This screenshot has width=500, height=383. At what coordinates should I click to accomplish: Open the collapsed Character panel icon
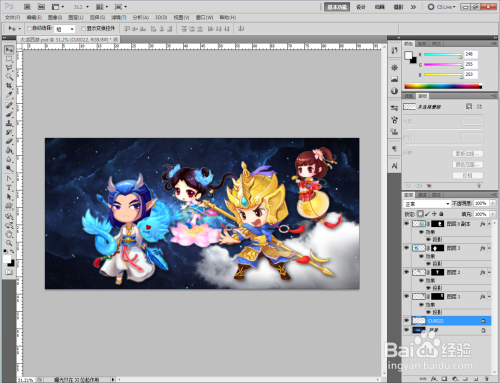click(x=394, y=166)
